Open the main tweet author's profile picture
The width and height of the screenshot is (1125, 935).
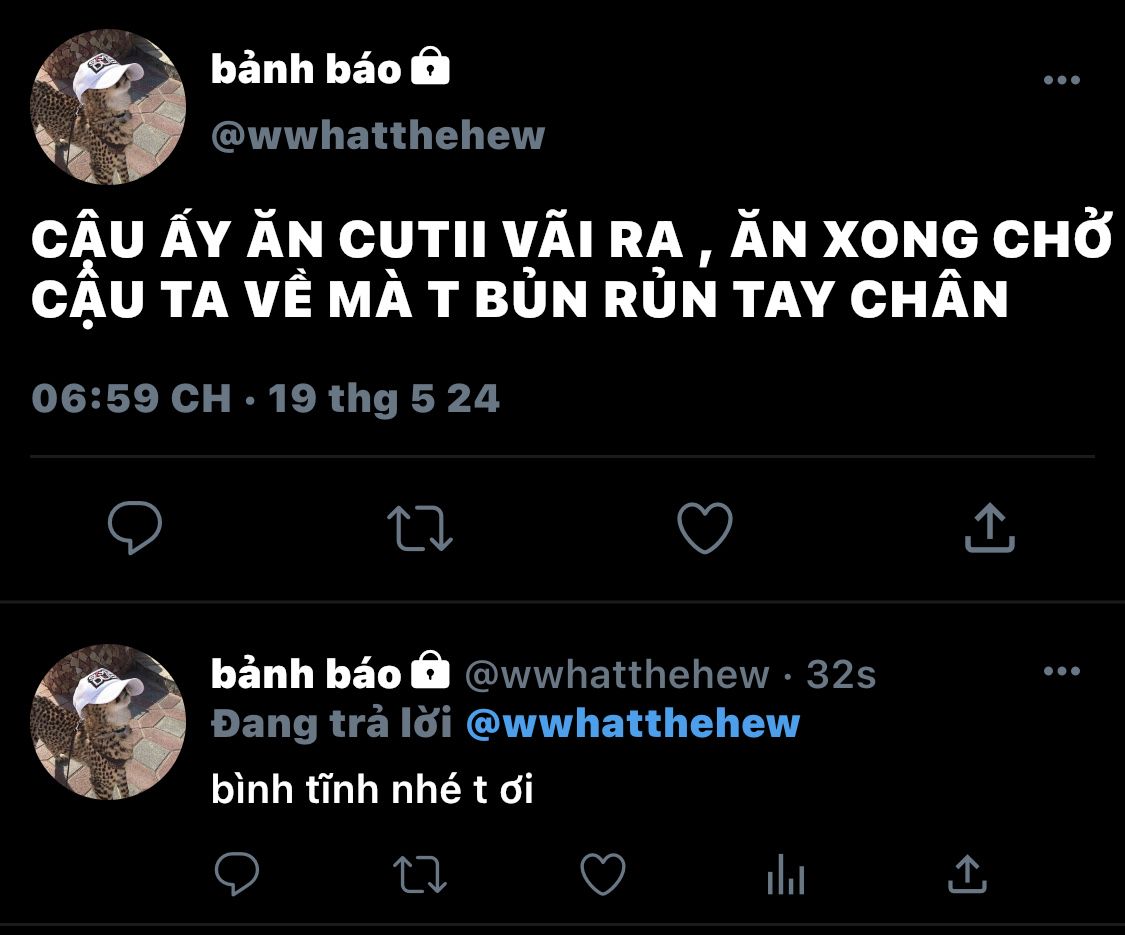108,107
